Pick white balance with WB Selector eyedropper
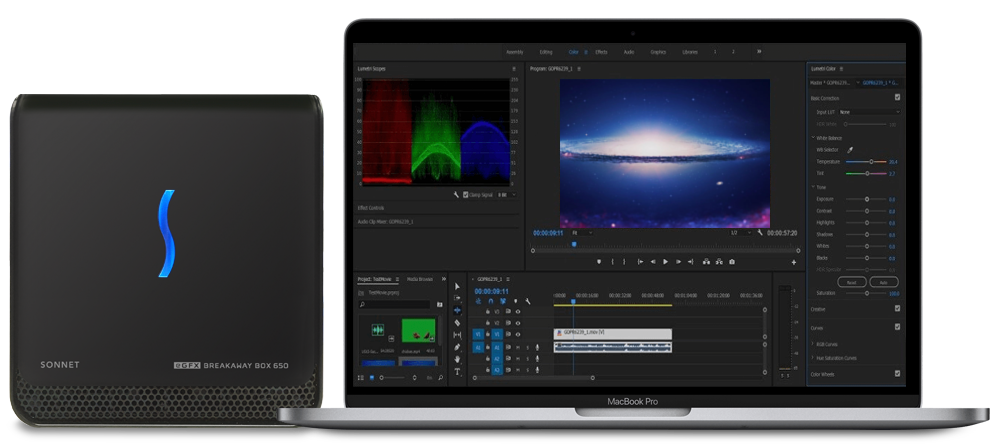This screenshot has height=448, width=1000. coord(850,150)
